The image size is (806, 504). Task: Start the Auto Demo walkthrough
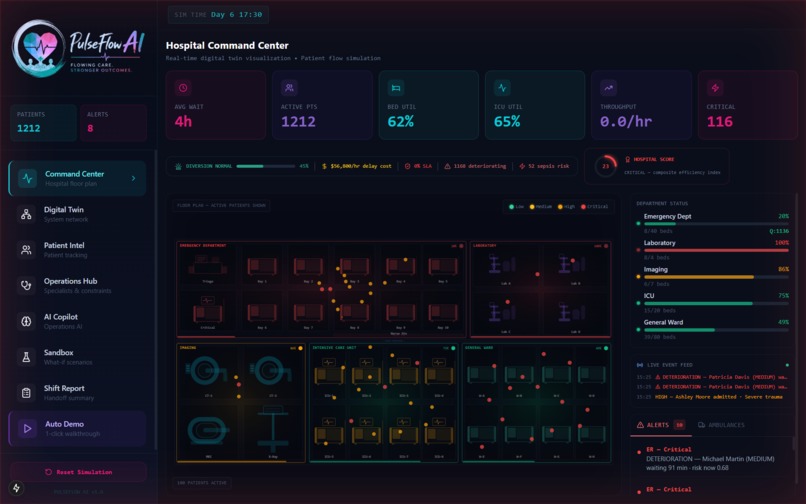pos(78,428)
